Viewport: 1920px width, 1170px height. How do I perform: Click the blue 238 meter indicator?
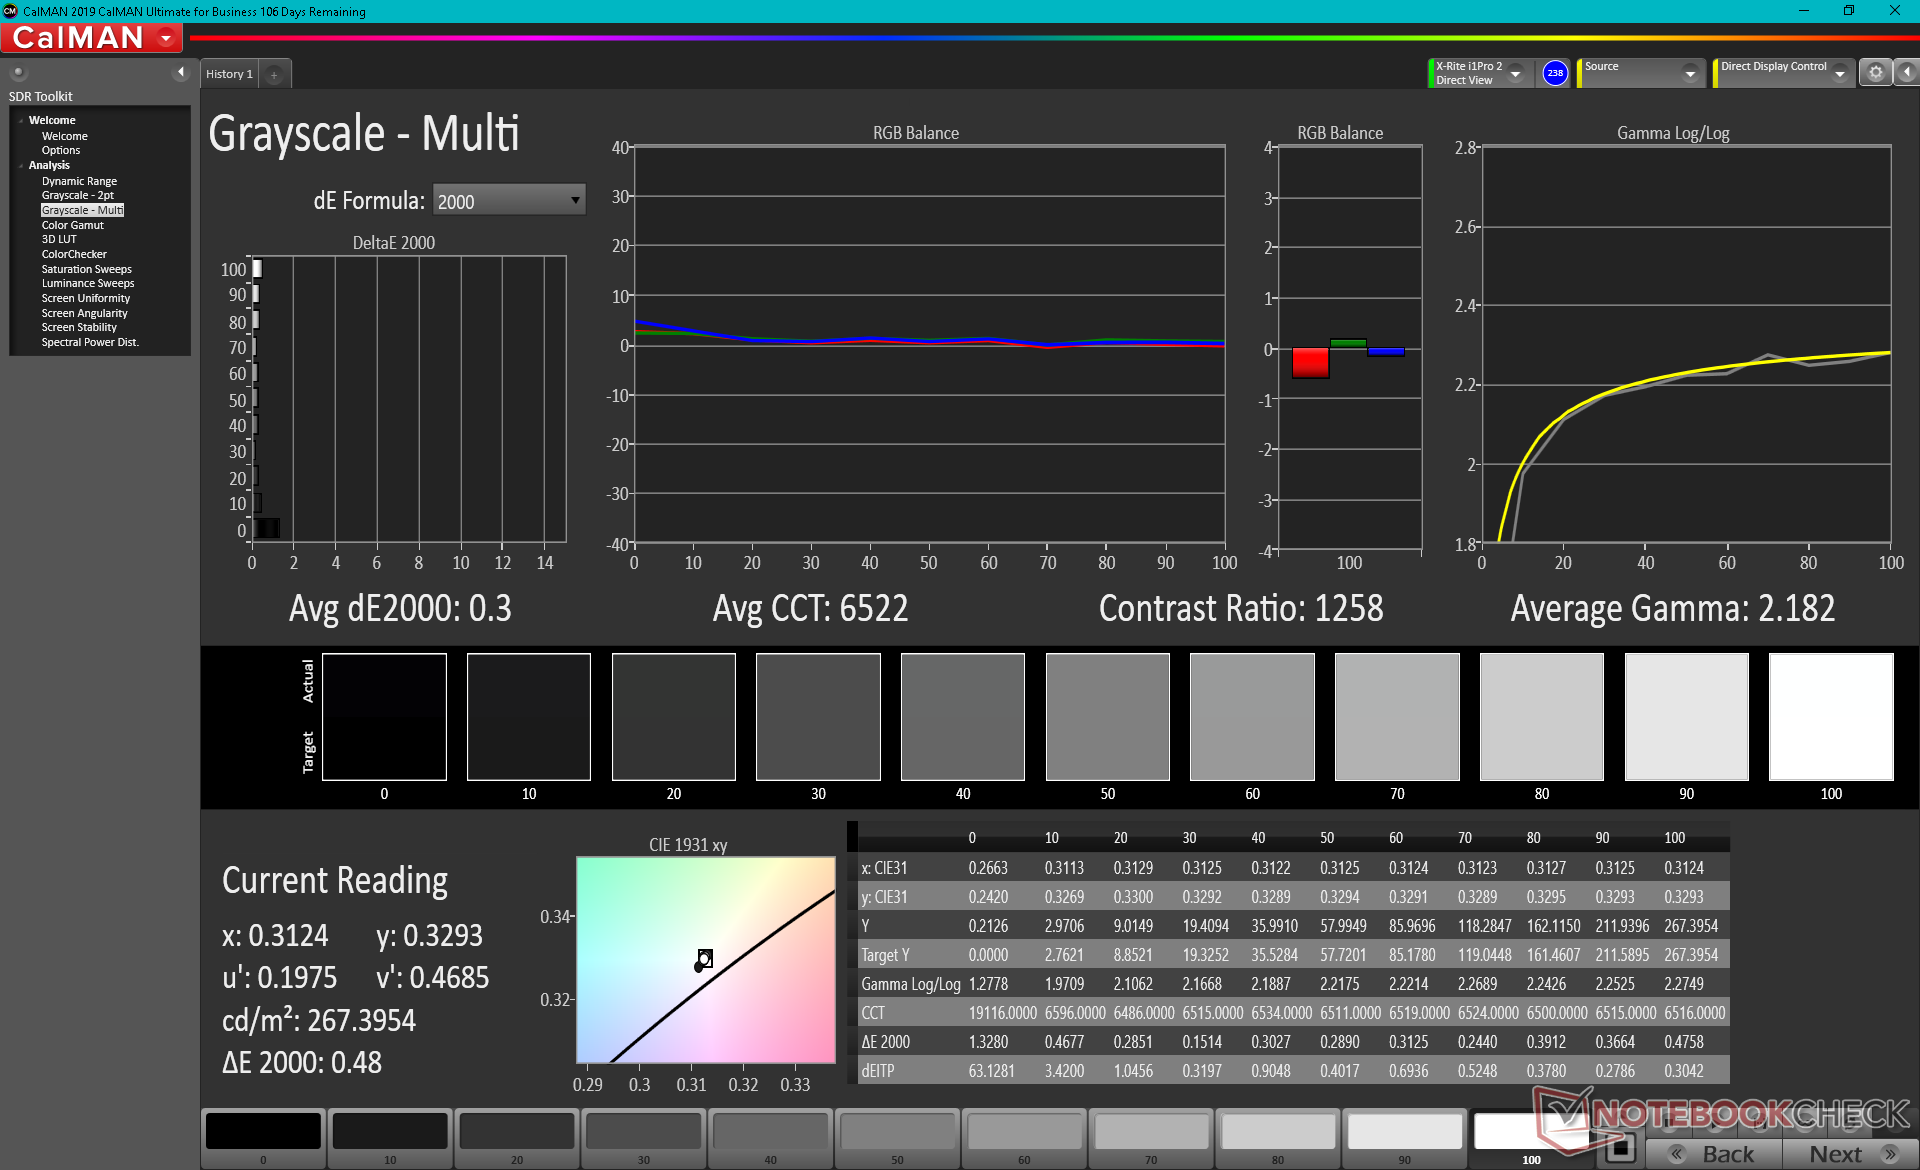point(1555,73)
